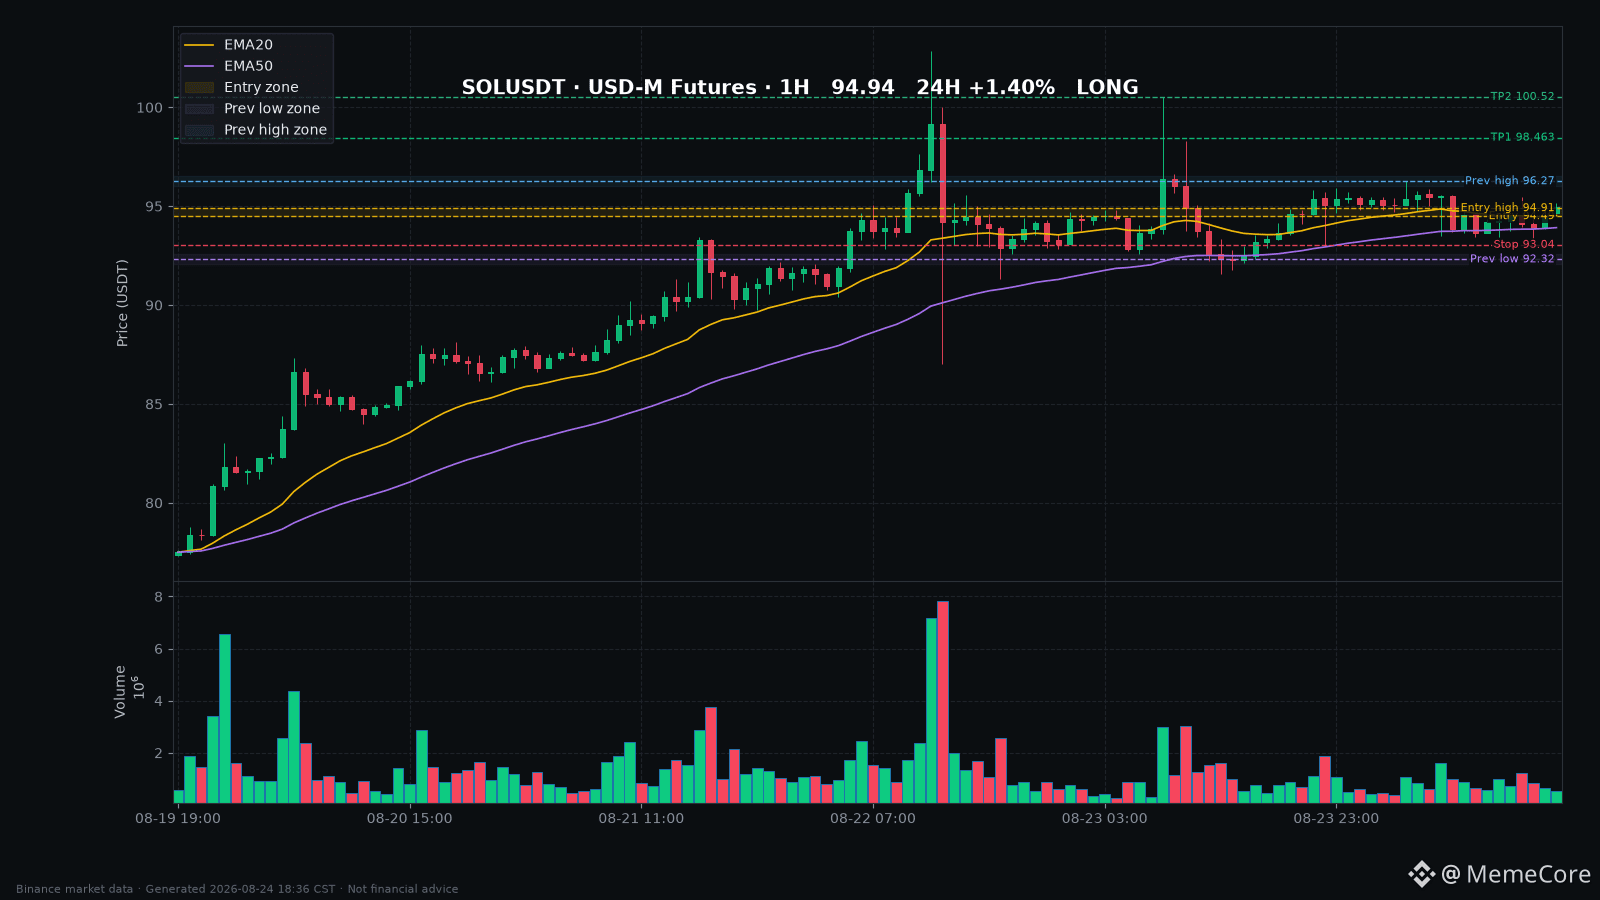Click the EMA50 legend label
The image size is (1600, 900).
(248, 66)
